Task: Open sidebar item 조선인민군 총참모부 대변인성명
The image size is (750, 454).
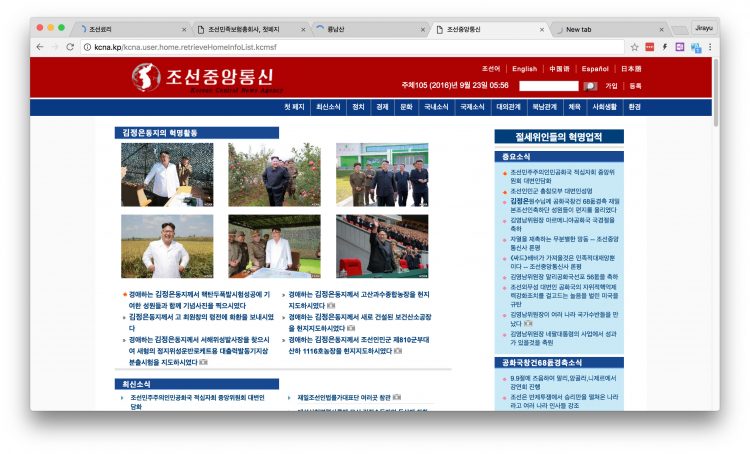Action: coord(551,191)
